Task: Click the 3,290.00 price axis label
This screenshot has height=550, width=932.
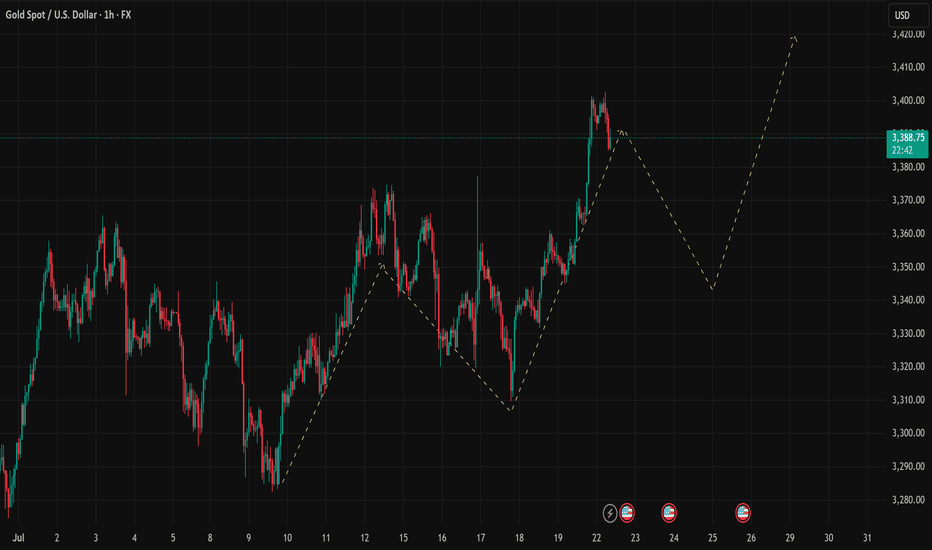Action: [908, 467]
